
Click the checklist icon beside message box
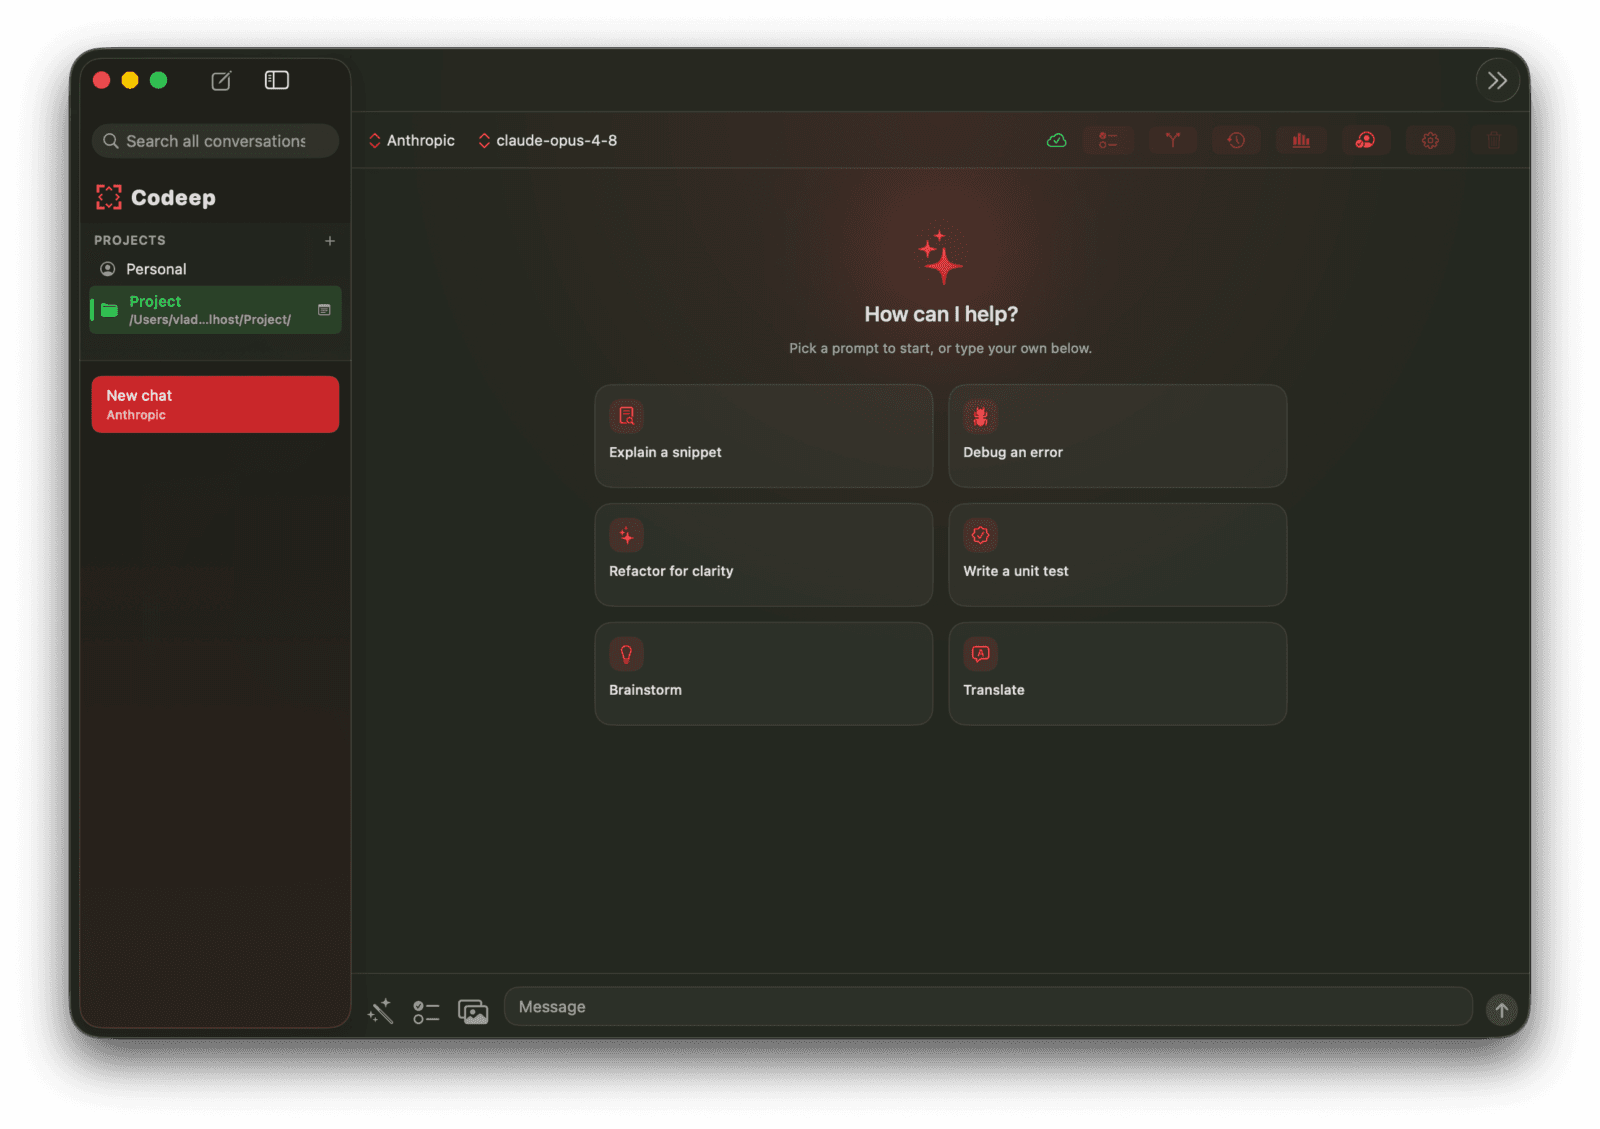[x=426, y=1012]
